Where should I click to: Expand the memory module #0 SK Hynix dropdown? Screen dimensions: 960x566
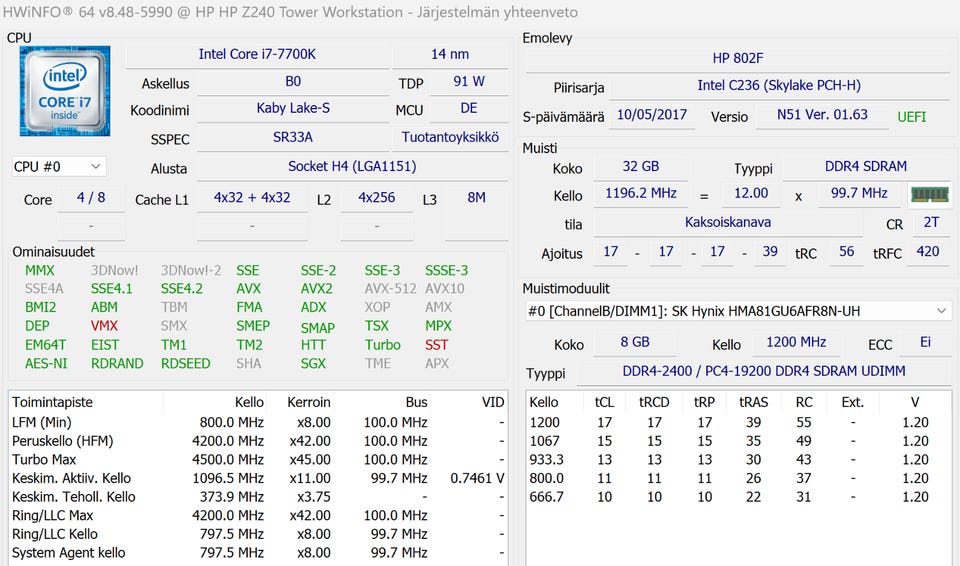737,311
